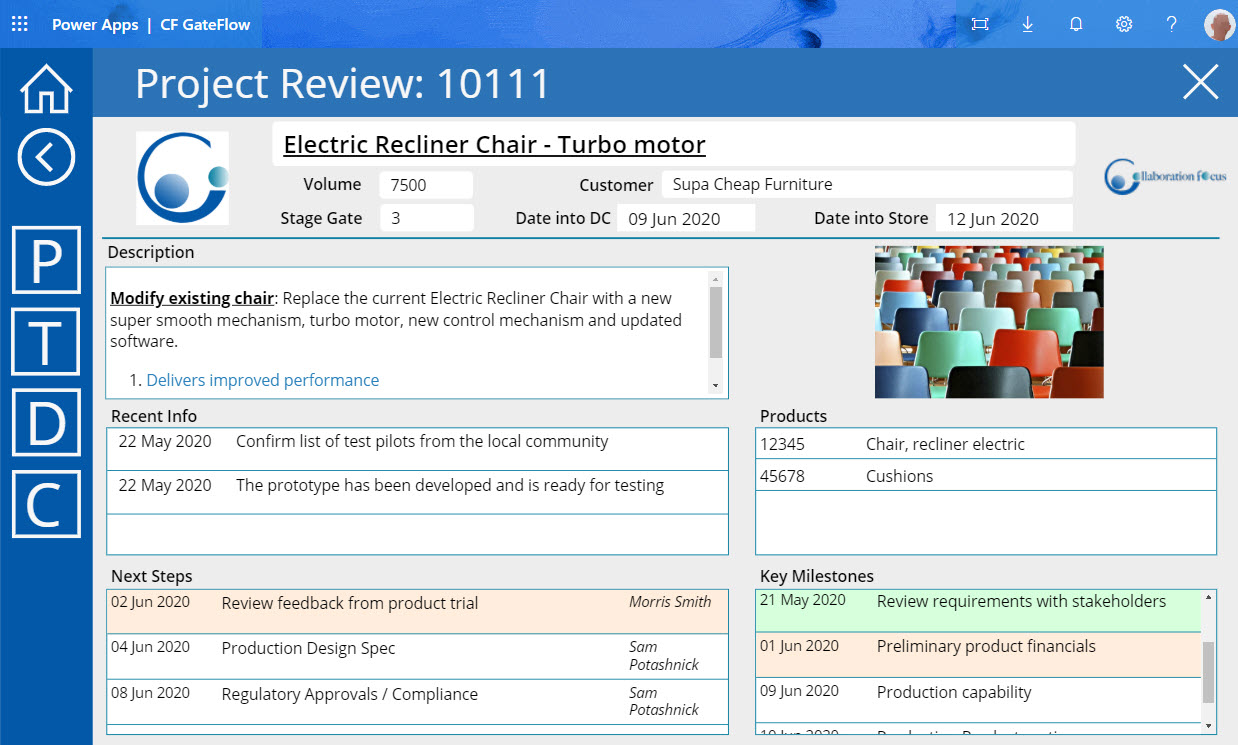Select the C icon in the sidebar
The image size is (1238, 745).
click(45, 505)
